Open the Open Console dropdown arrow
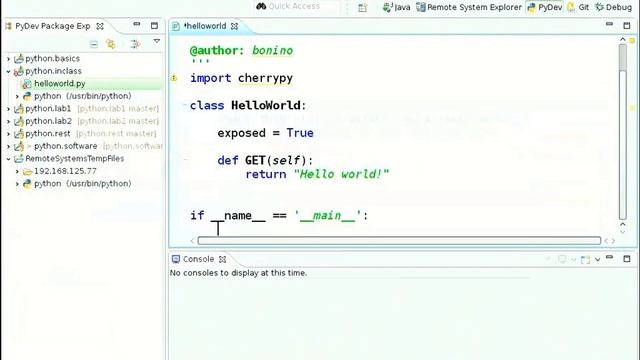This screenshot has width=640, height=360. pos(598,260)
